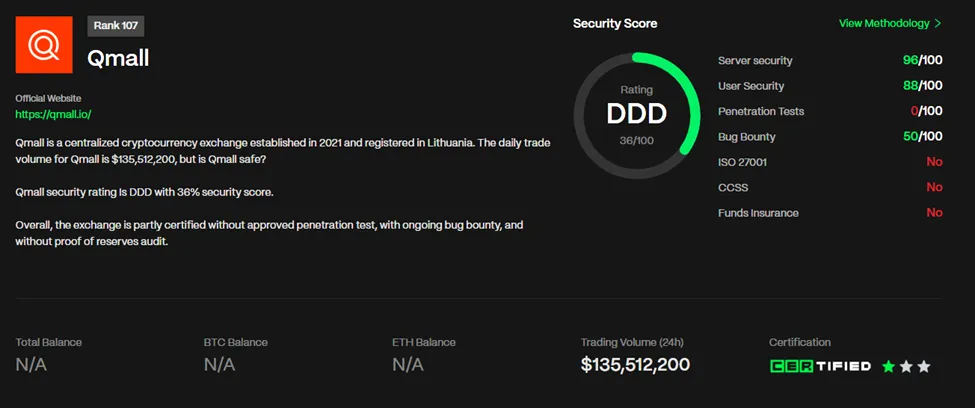Image resolution: width=975 pixels, height=408 pixels.
Task: Click the Rank 107 badge
Action: [116, 26]
